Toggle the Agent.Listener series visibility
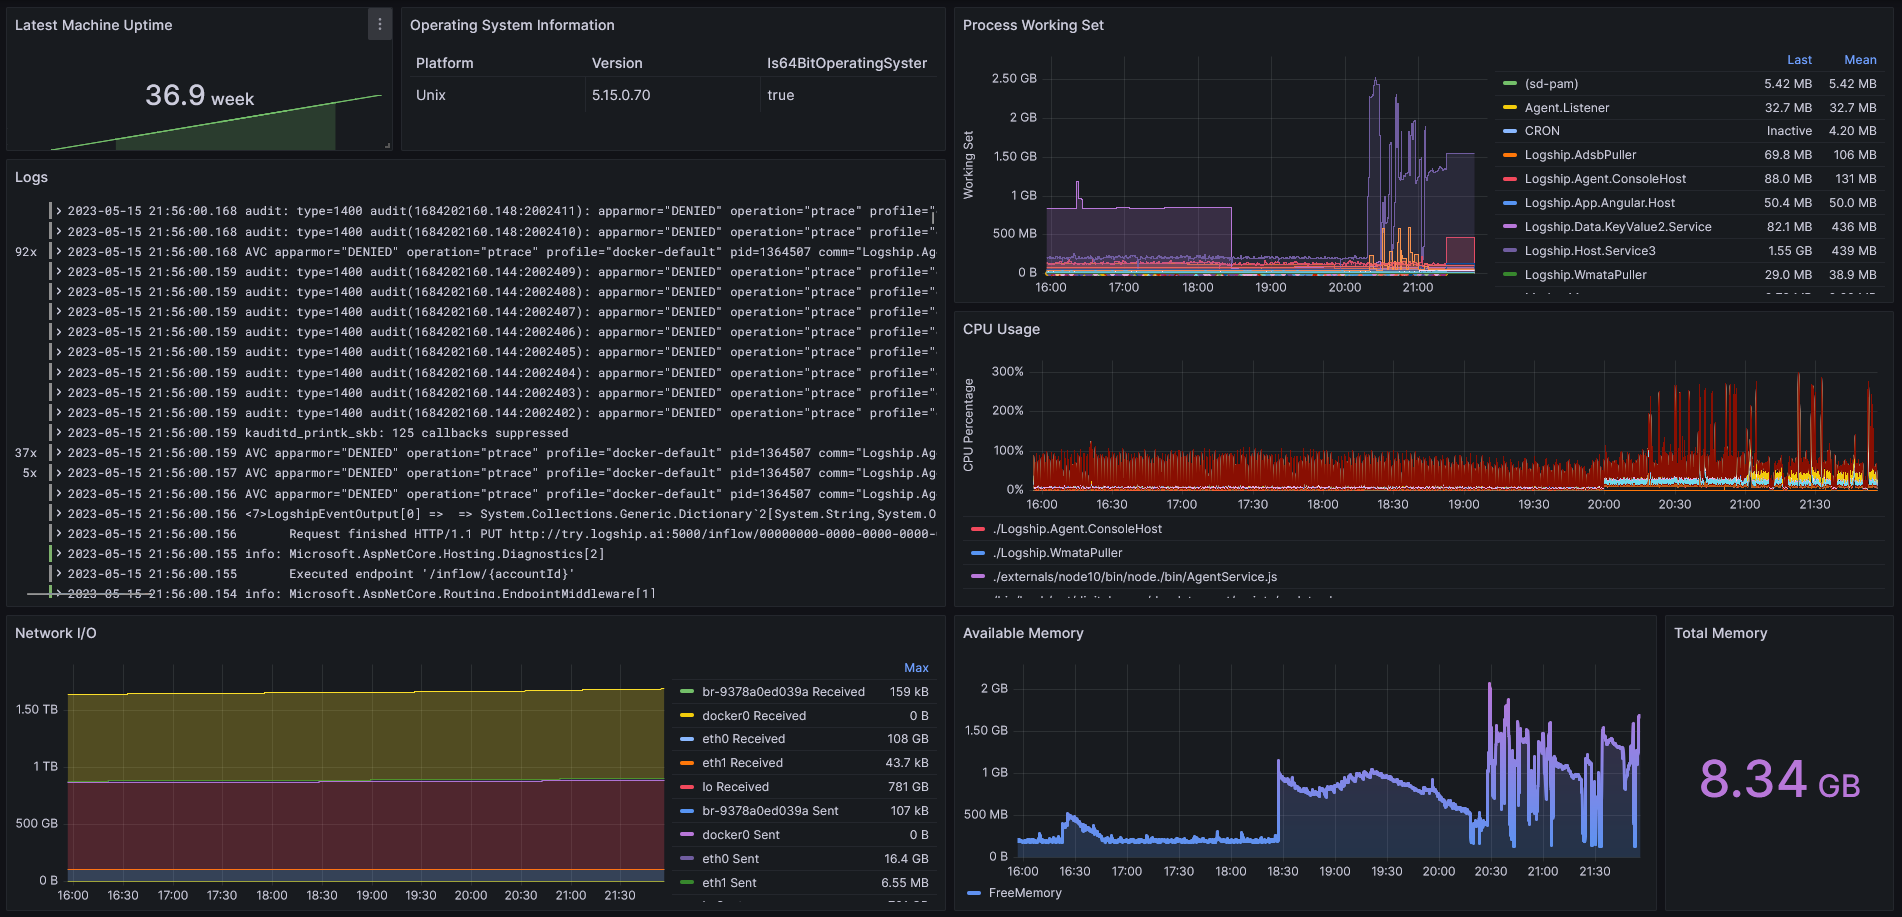 coord(1568,107)
